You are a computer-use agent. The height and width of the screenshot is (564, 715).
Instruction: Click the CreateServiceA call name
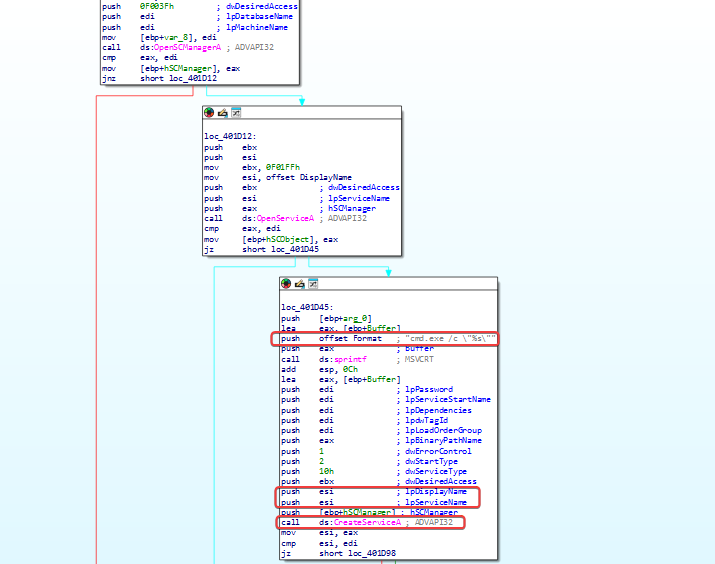367,523
